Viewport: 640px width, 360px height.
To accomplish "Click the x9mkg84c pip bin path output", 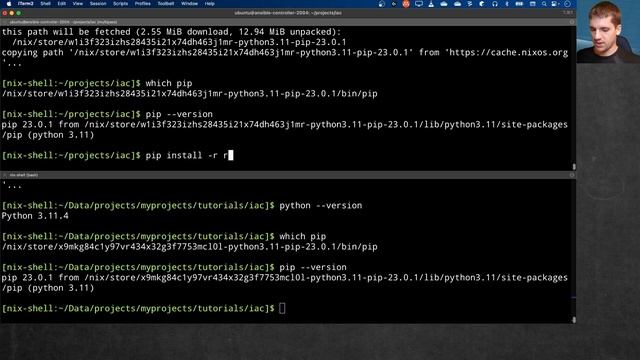I will point(189,247).
